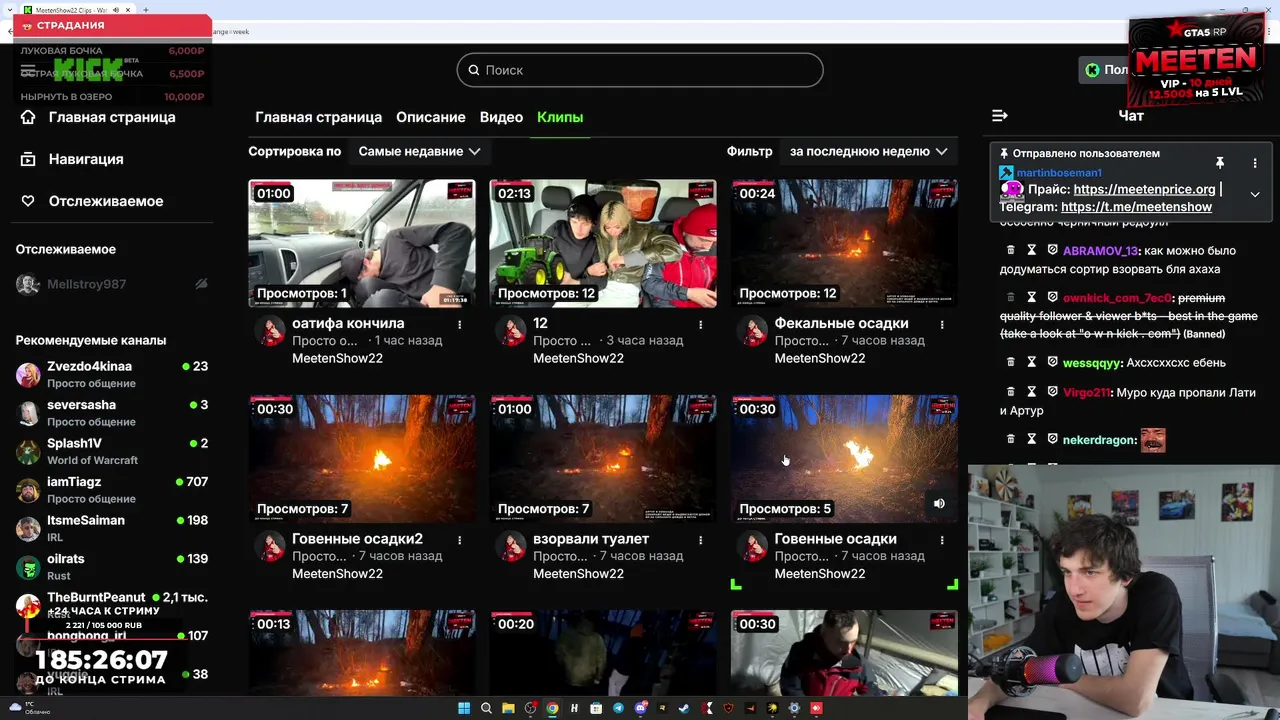Screen dimensions: 1280x720
Task: Click the hourglass timeout icon for wessqqyy
Action: (1031, 363)
